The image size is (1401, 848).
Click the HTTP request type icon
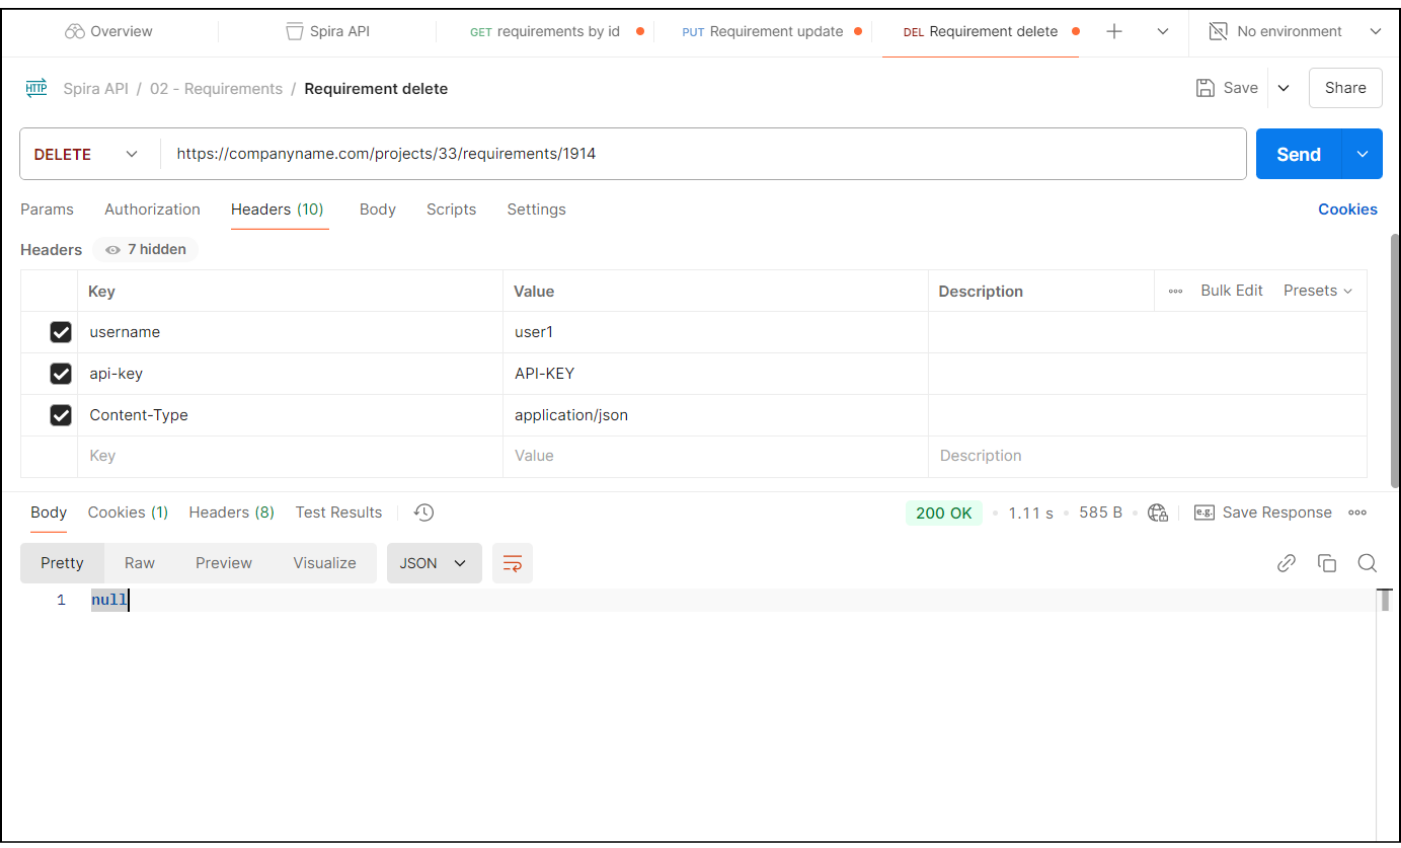point(36,88)
